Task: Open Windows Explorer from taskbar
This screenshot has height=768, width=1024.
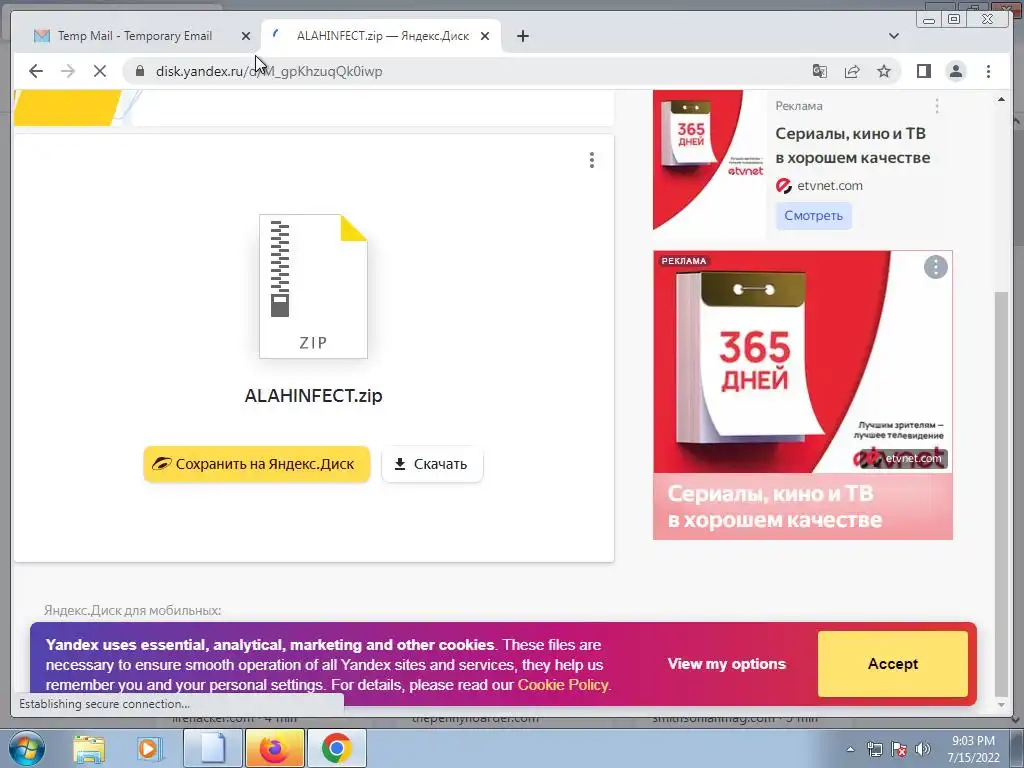Action: tap(89, 748)
